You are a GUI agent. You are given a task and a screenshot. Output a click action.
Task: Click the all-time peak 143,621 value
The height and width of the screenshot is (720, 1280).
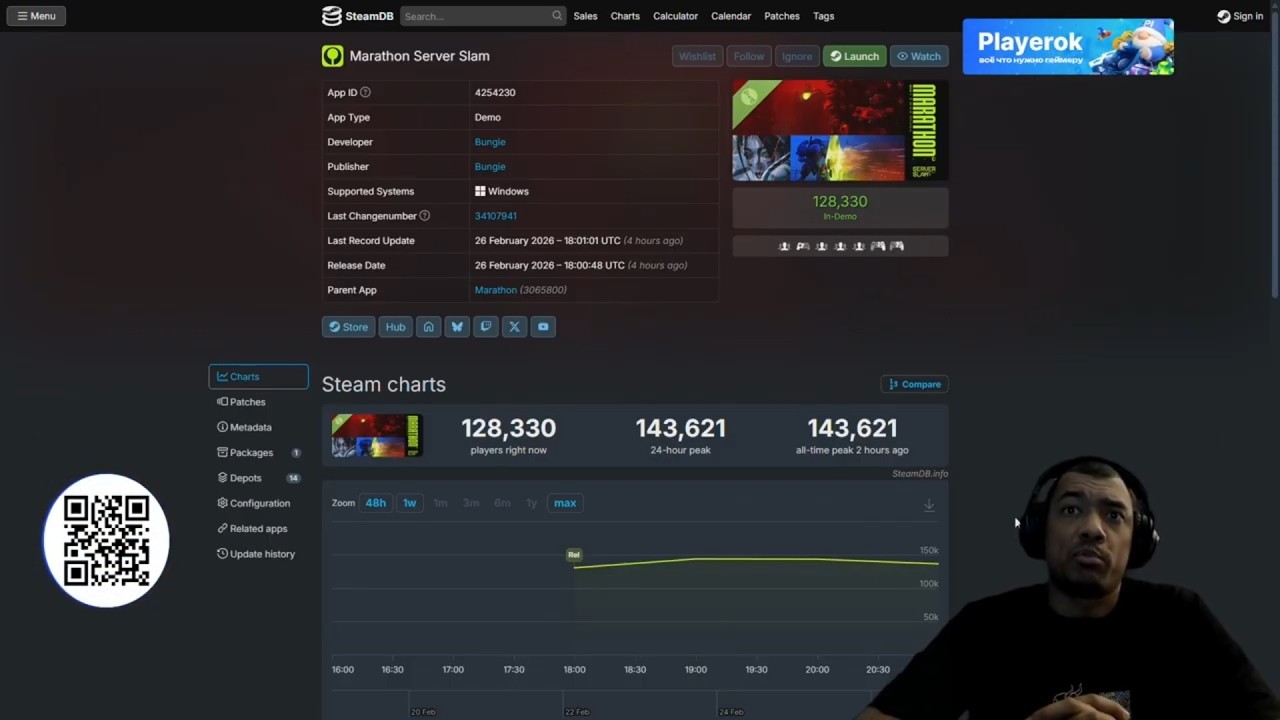(x=852, y=428)
